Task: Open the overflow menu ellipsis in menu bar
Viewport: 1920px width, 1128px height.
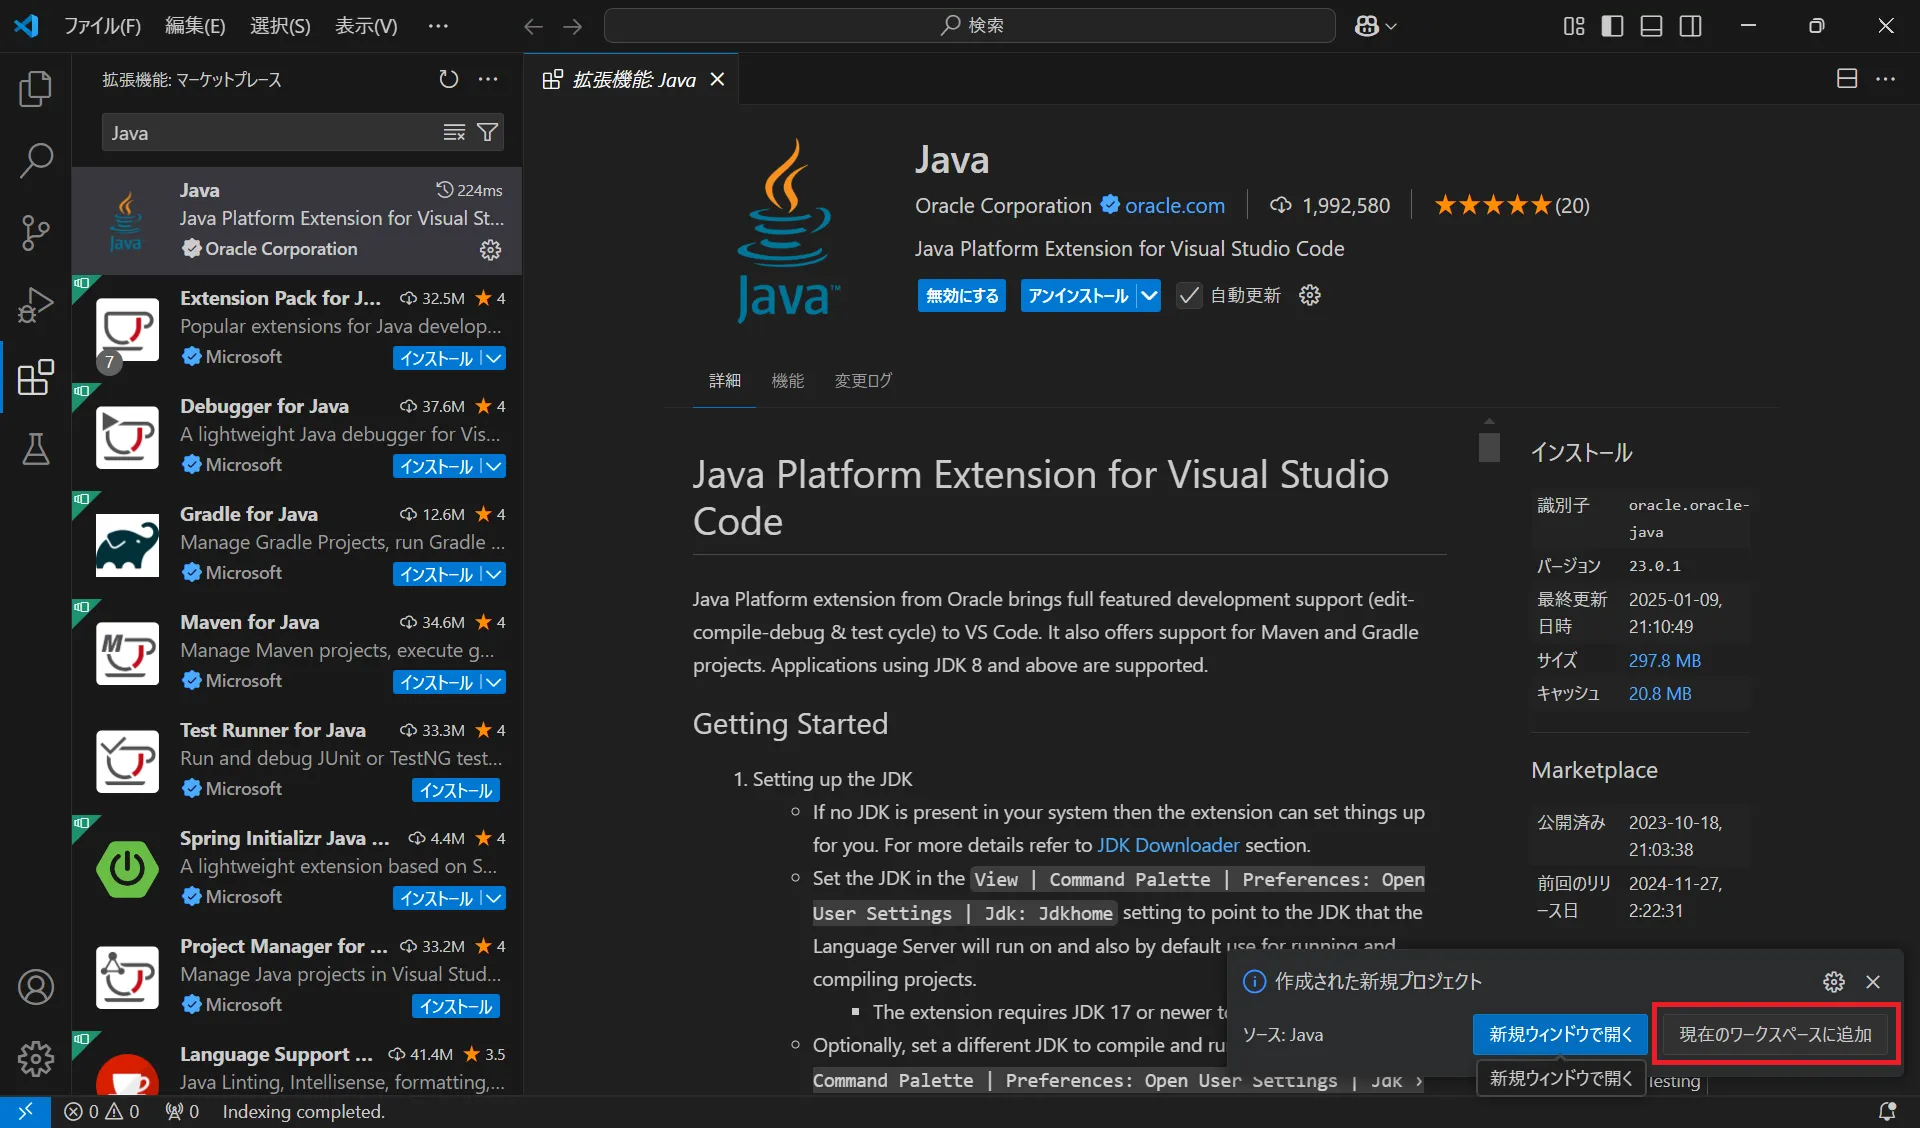Action: click(x=438, y=26)
